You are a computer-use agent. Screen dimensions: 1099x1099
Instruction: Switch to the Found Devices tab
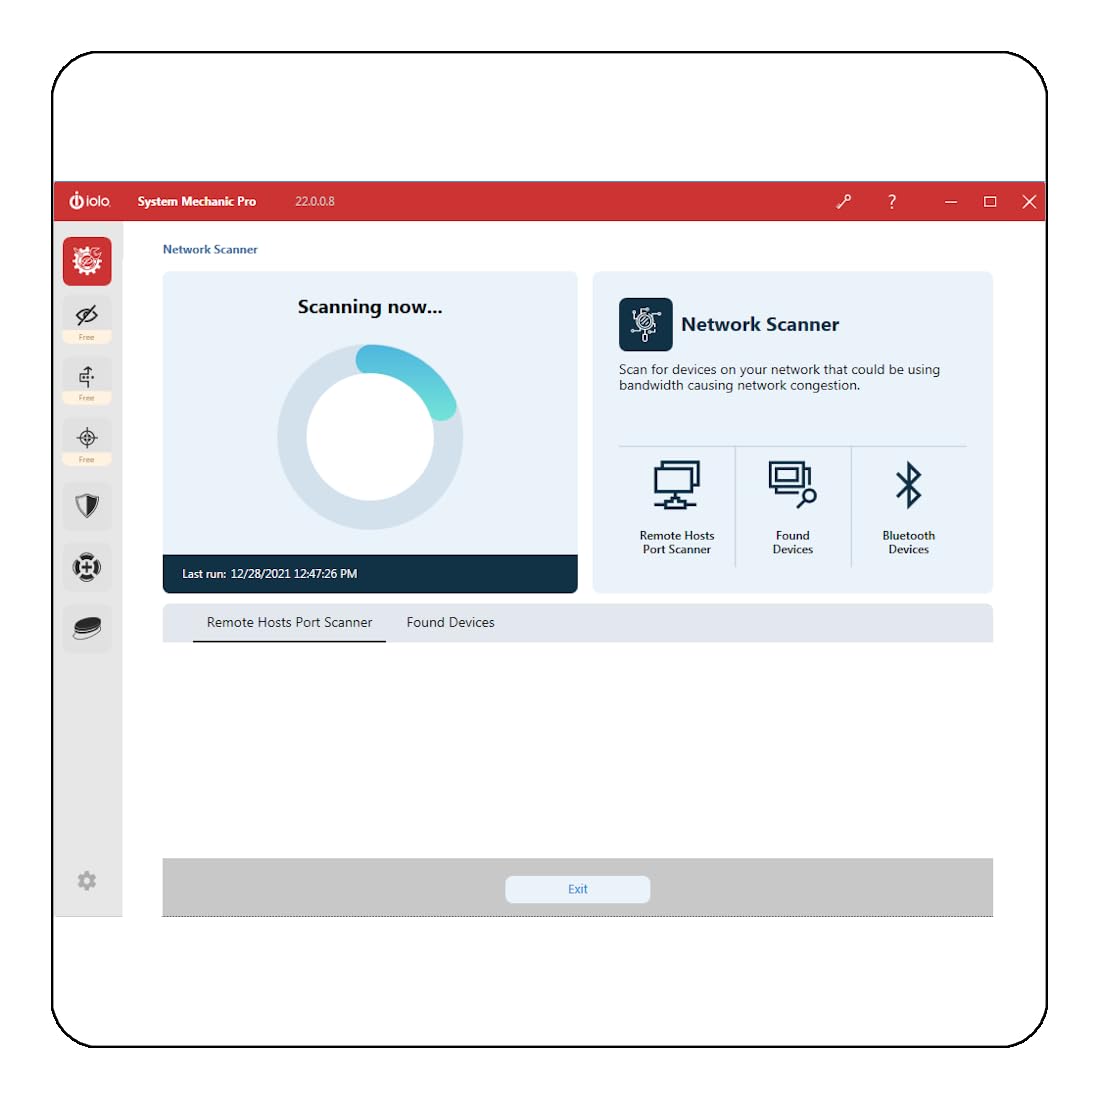click(x=451, y=622)
